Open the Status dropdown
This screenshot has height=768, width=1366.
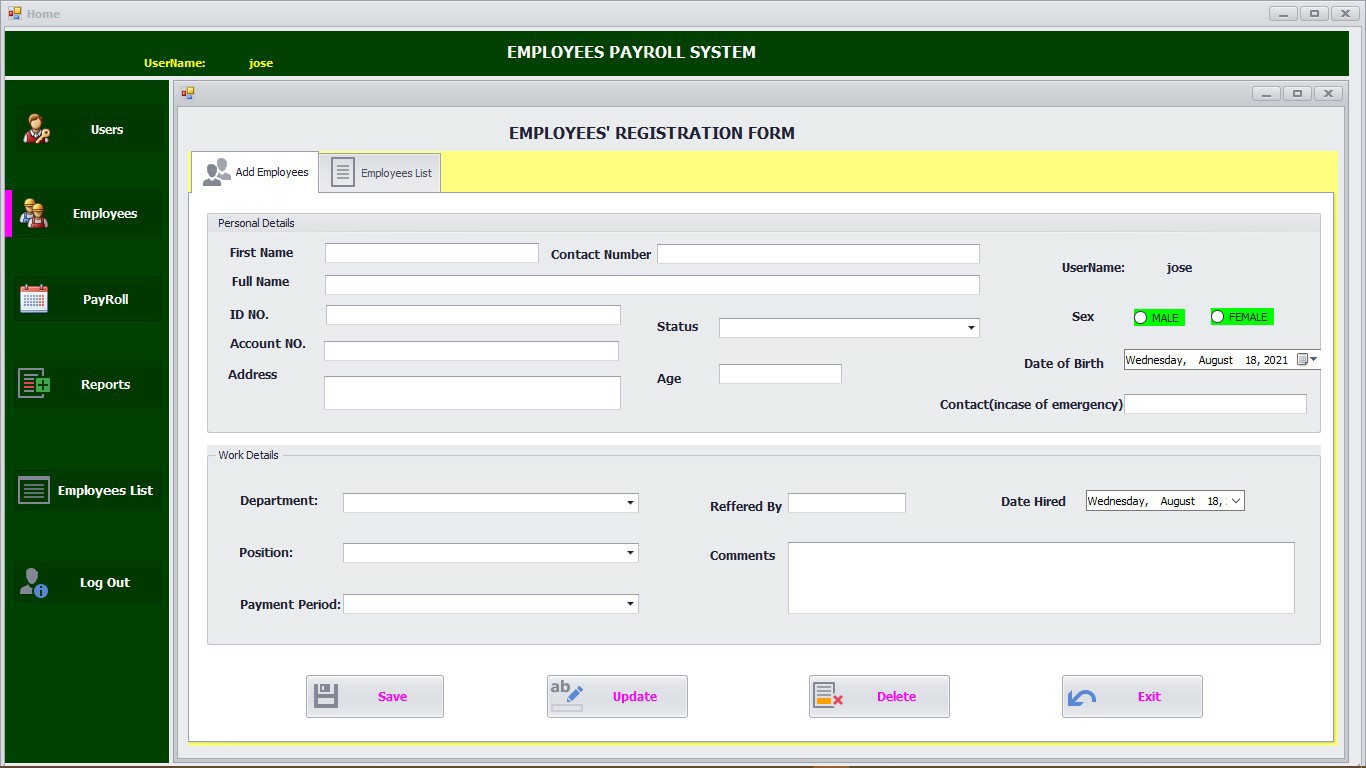(x=969, y=327)
